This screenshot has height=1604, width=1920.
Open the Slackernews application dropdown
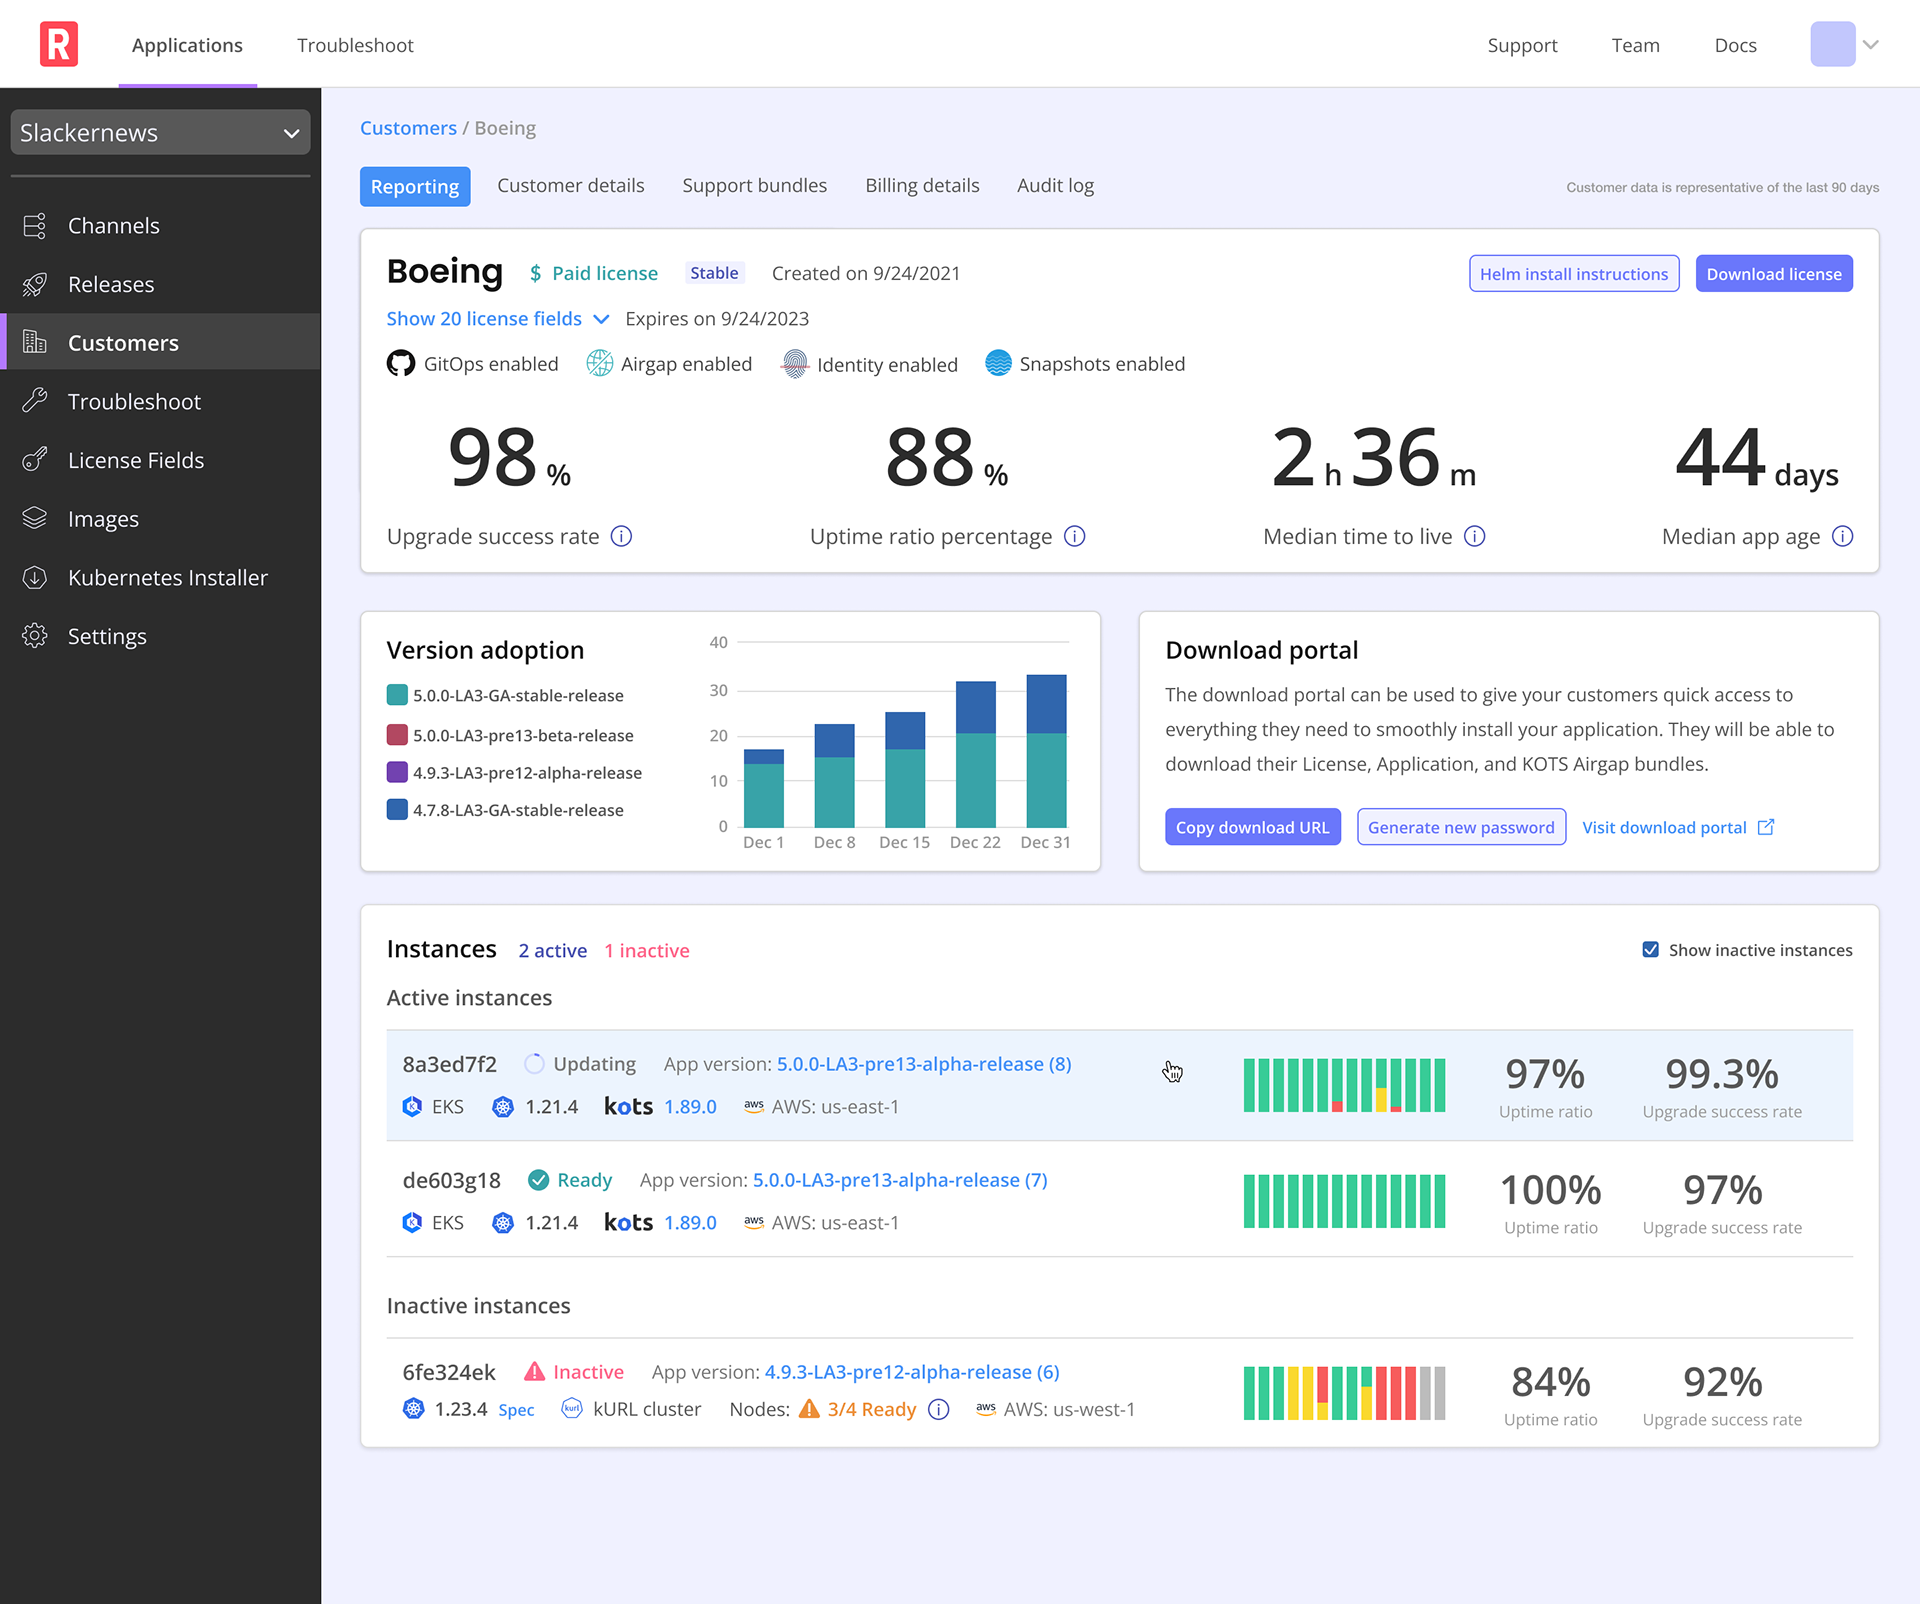pyautogui.click(x=160, y=133)
